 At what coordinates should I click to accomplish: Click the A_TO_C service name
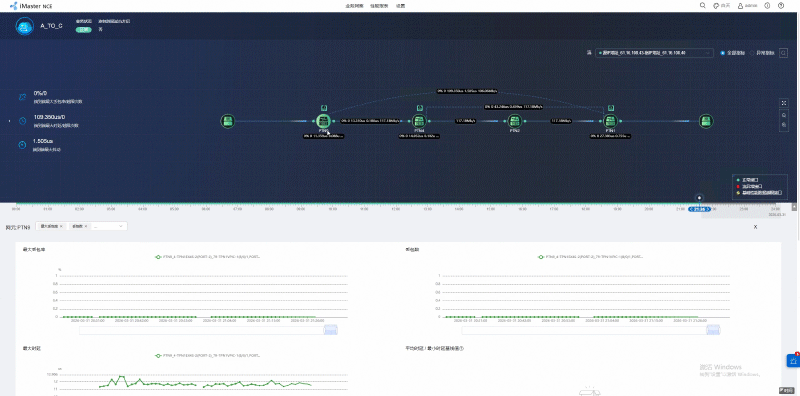52,26
